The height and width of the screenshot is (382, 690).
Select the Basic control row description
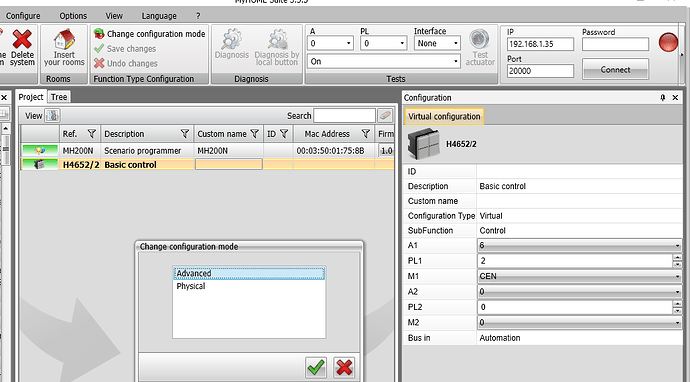pyautogui.click(x=130, y=165)
